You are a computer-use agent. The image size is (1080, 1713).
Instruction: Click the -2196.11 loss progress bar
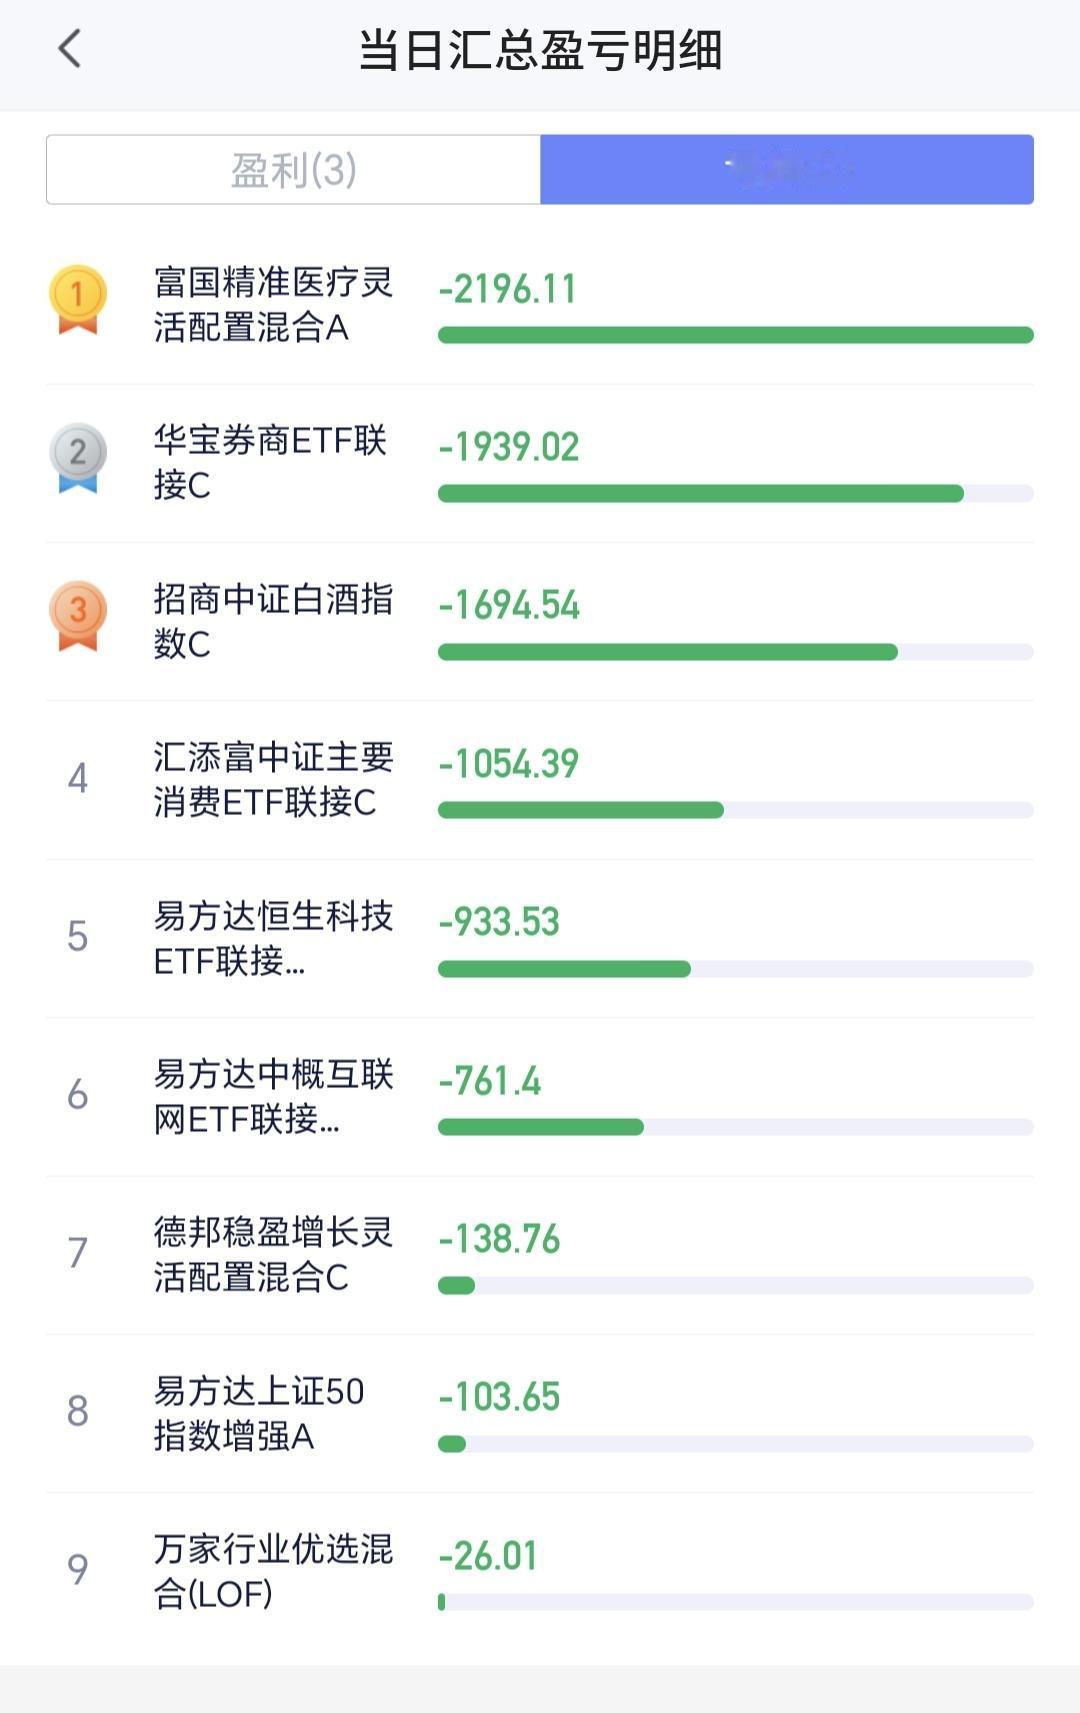pyautogui.click(x=736, y=335)
